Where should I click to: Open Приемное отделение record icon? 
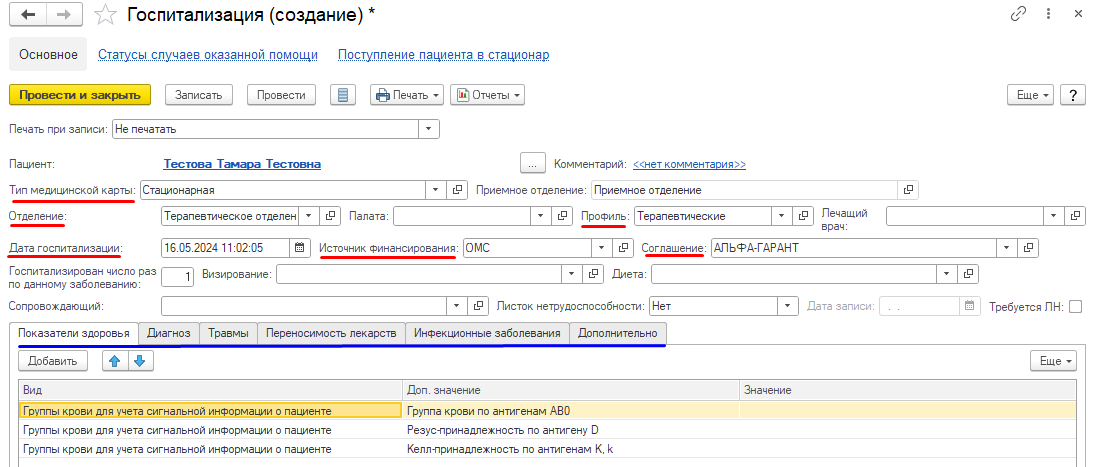tap(908, 190)
